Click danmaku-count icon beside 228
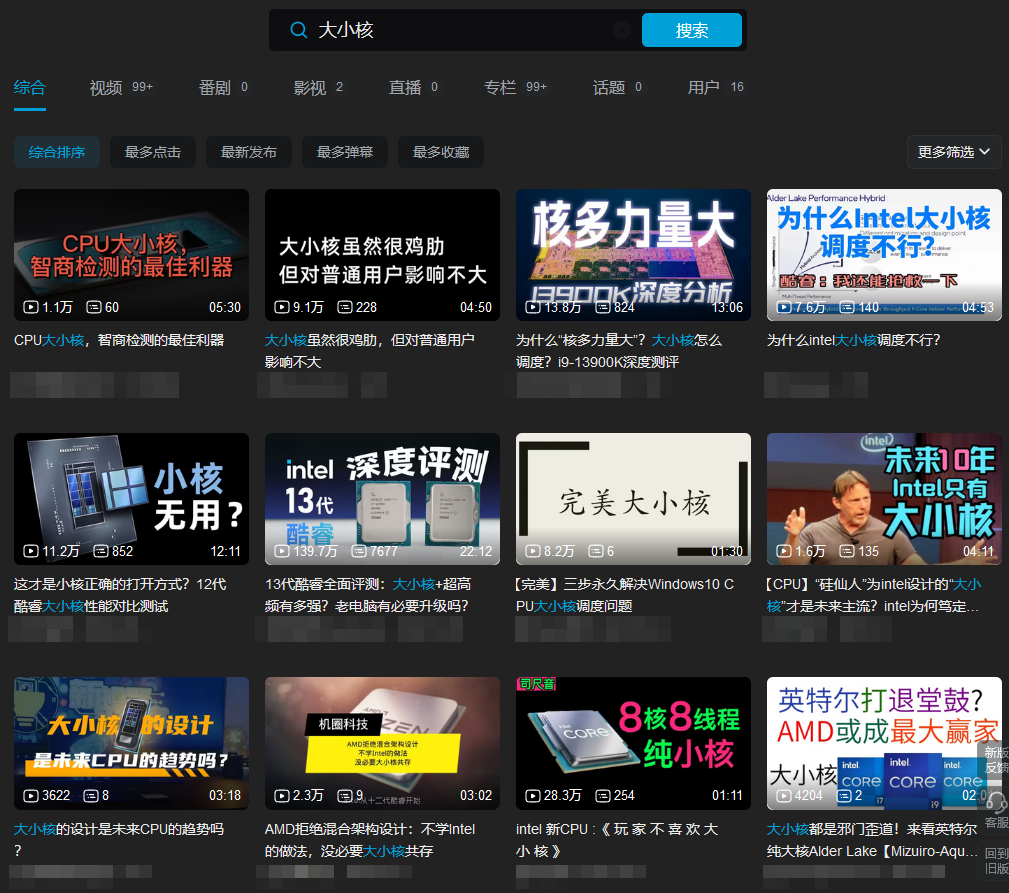The image size is (1009, 893). pos(345,307)
